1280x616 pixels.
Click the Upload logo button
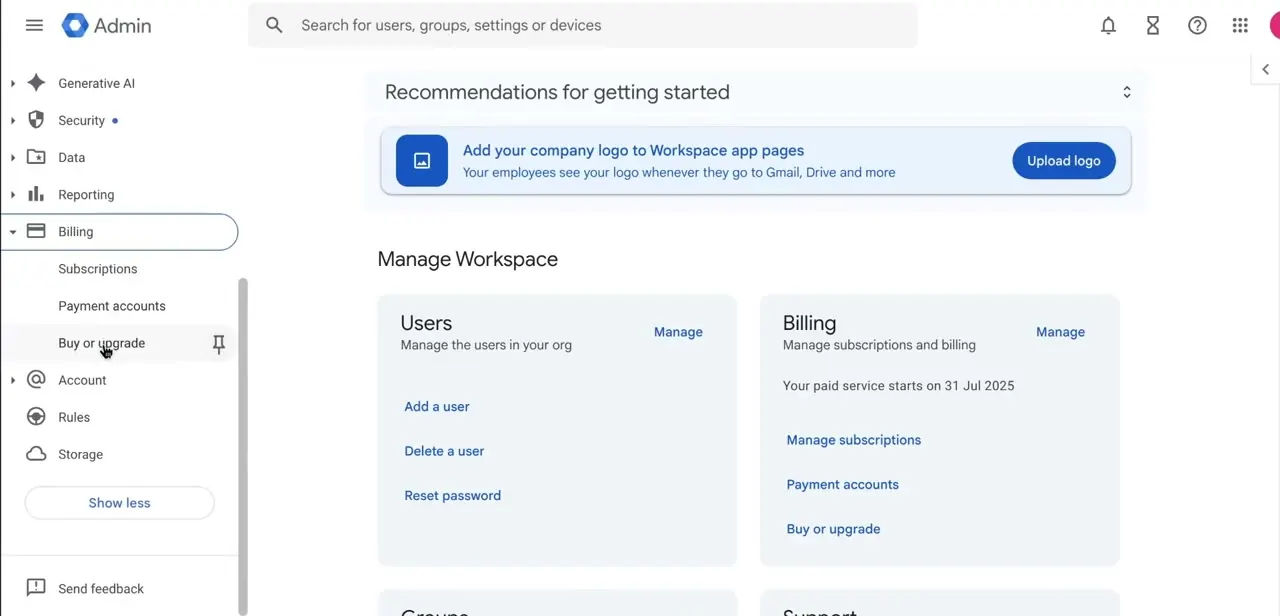click(1064, 161)
